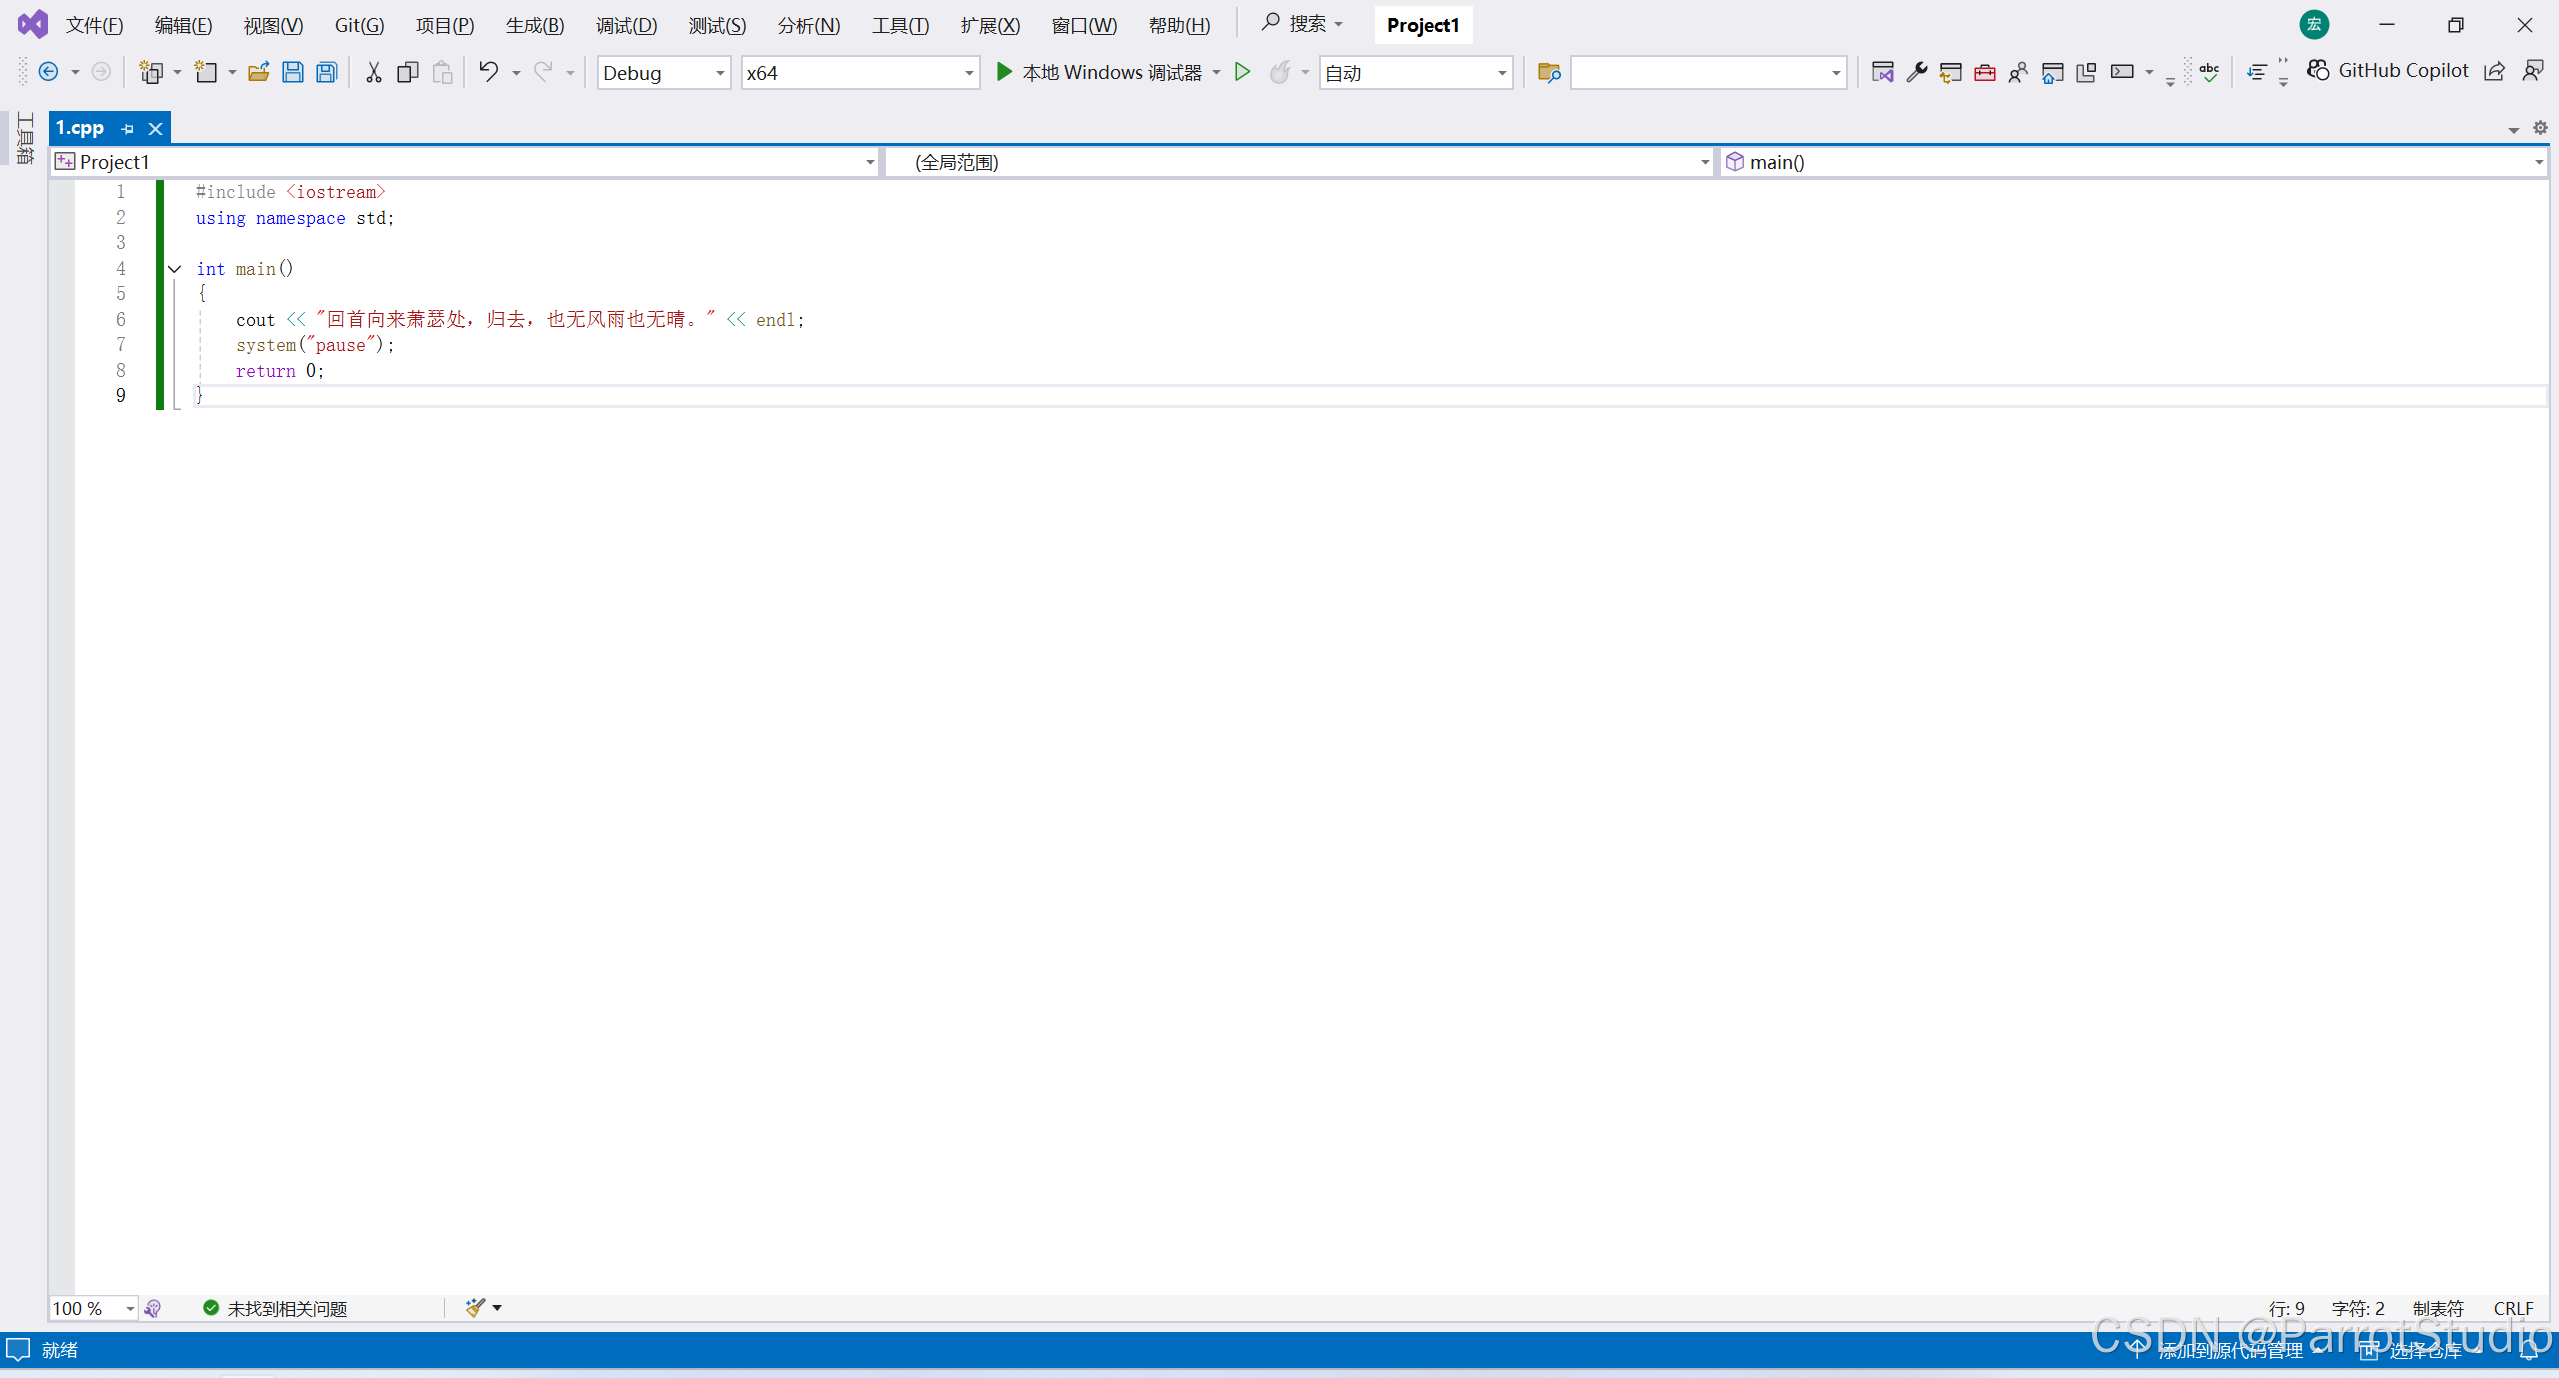The width and height of the screenshot is (2559, 1378).
Task: Click the 制表符 indentation indicator
Action: pyautogui.click(x=2438, y=1308)
